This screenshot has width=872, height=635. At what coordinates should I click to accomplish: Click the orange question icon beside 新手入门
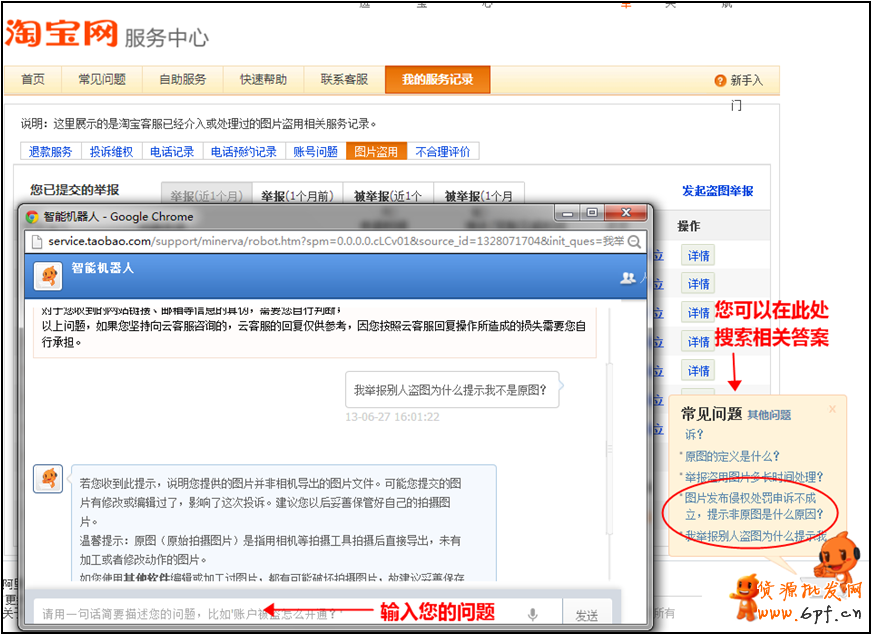(x=721, y=81)
